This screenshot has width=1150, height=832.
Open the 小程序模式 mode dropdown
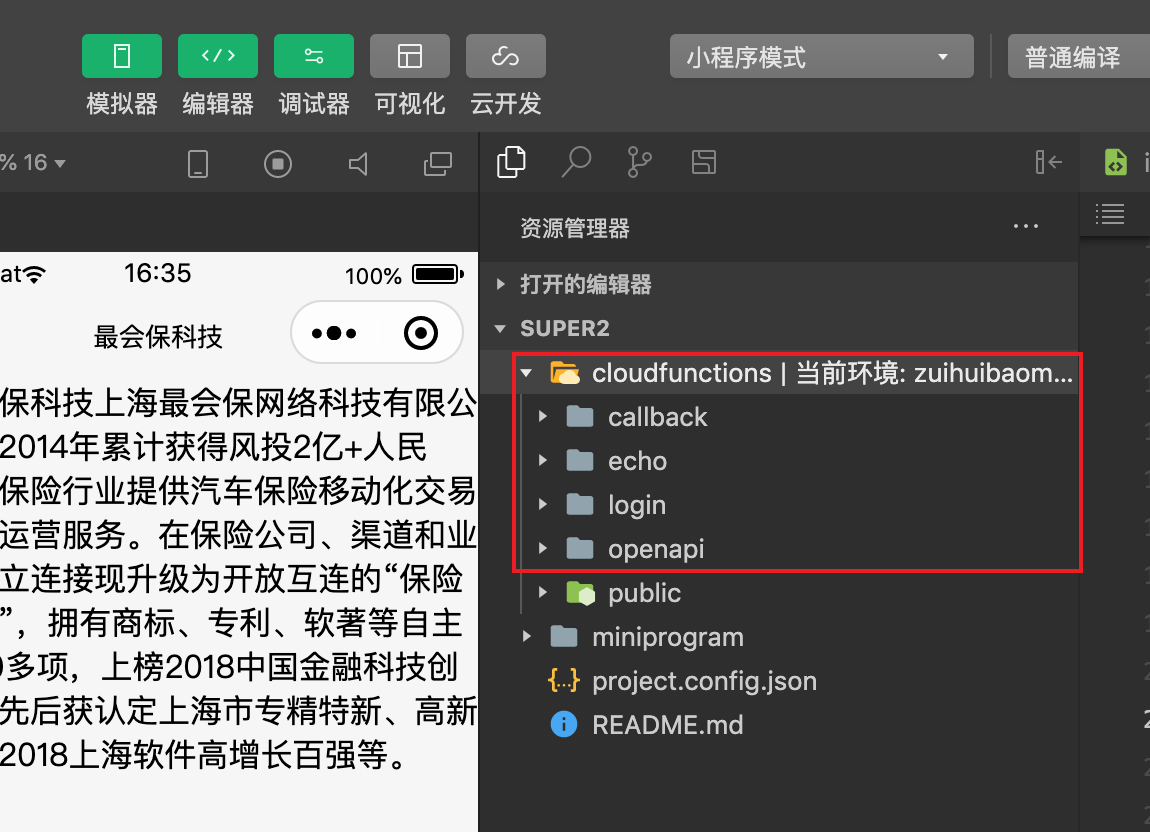coord(821,56)
